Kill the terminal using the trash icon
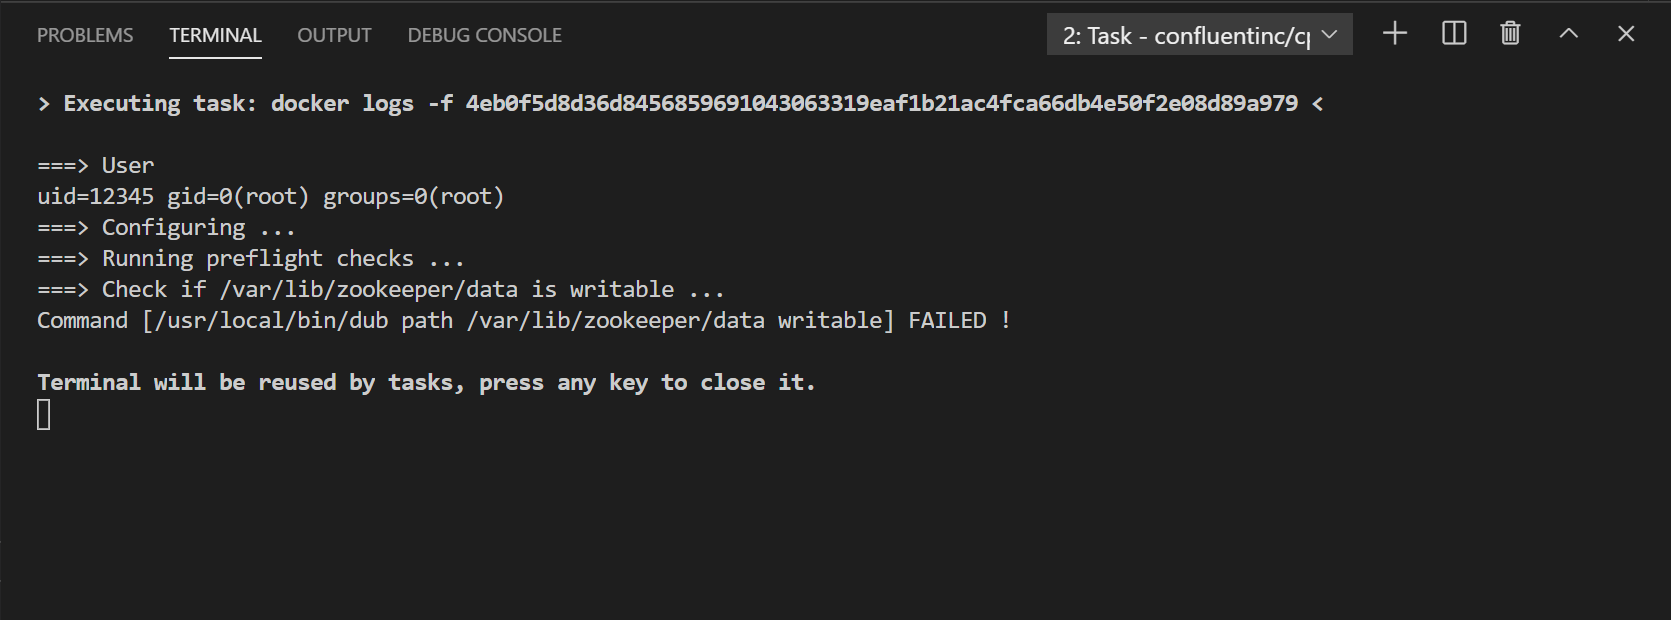This screenshot has height=620, width=1671. 1509,33
